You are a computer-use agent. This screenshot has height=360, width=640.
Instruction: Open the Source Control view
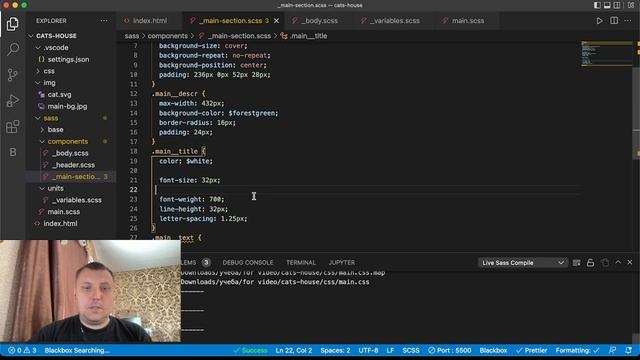coord(13,75)
